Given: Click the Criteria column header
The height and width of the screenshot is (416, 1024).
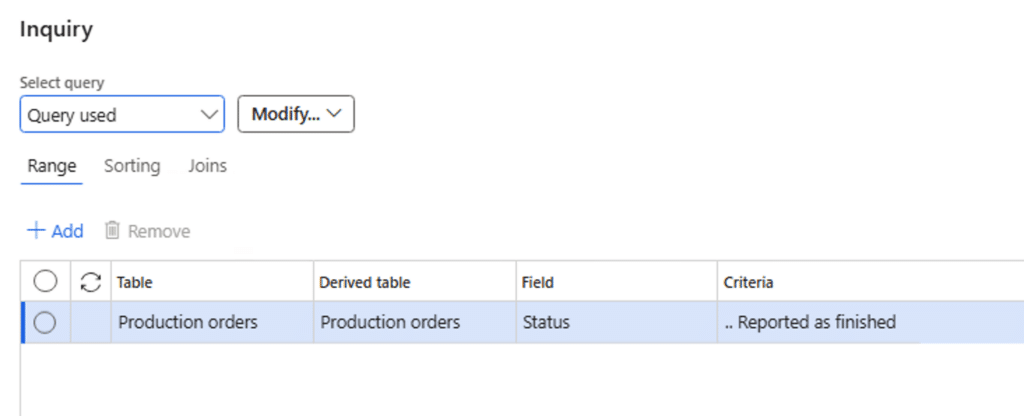Looking at the screenshot, I should tap(748, 283).
